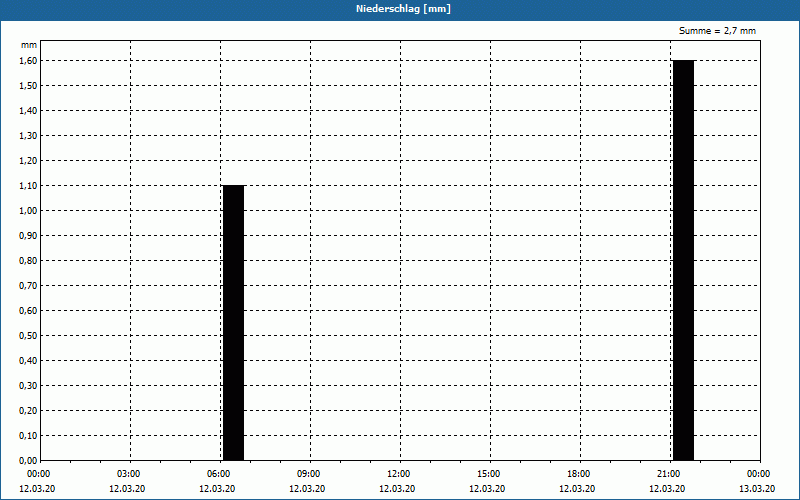This screenshot has height=500, width=800.
Task: Click the 0,40 y-axis value
Action: 28,360
